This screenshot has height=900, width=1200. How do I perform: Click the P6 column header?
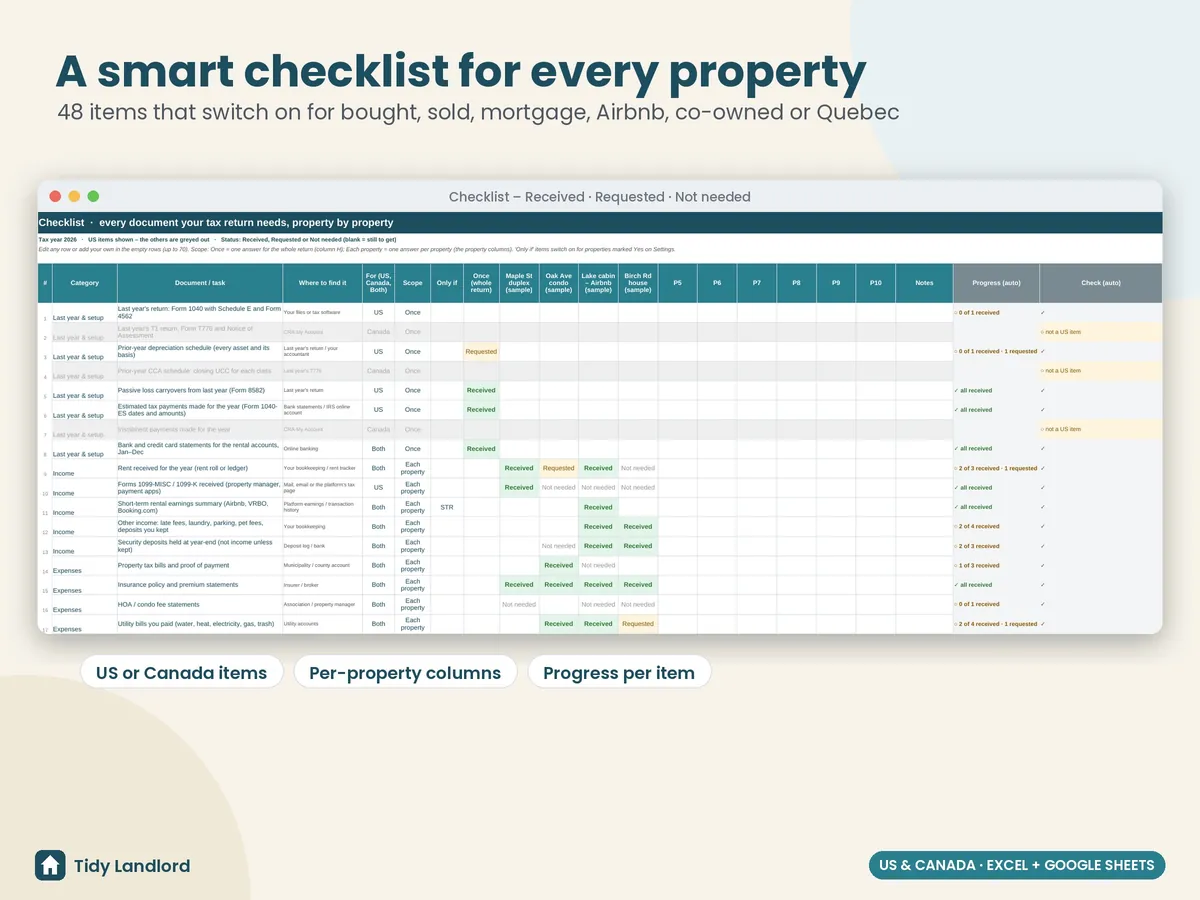pyautogui.click(x=717, y=283)
